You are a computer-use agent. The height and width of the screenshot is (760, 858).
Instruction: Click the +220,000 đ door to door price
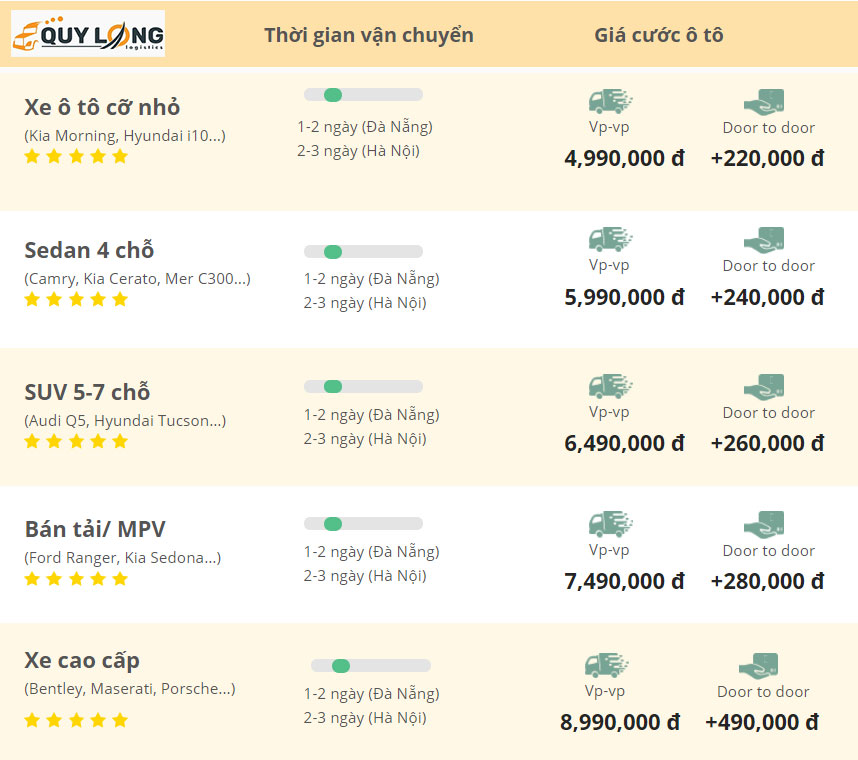tap(767, 158)
